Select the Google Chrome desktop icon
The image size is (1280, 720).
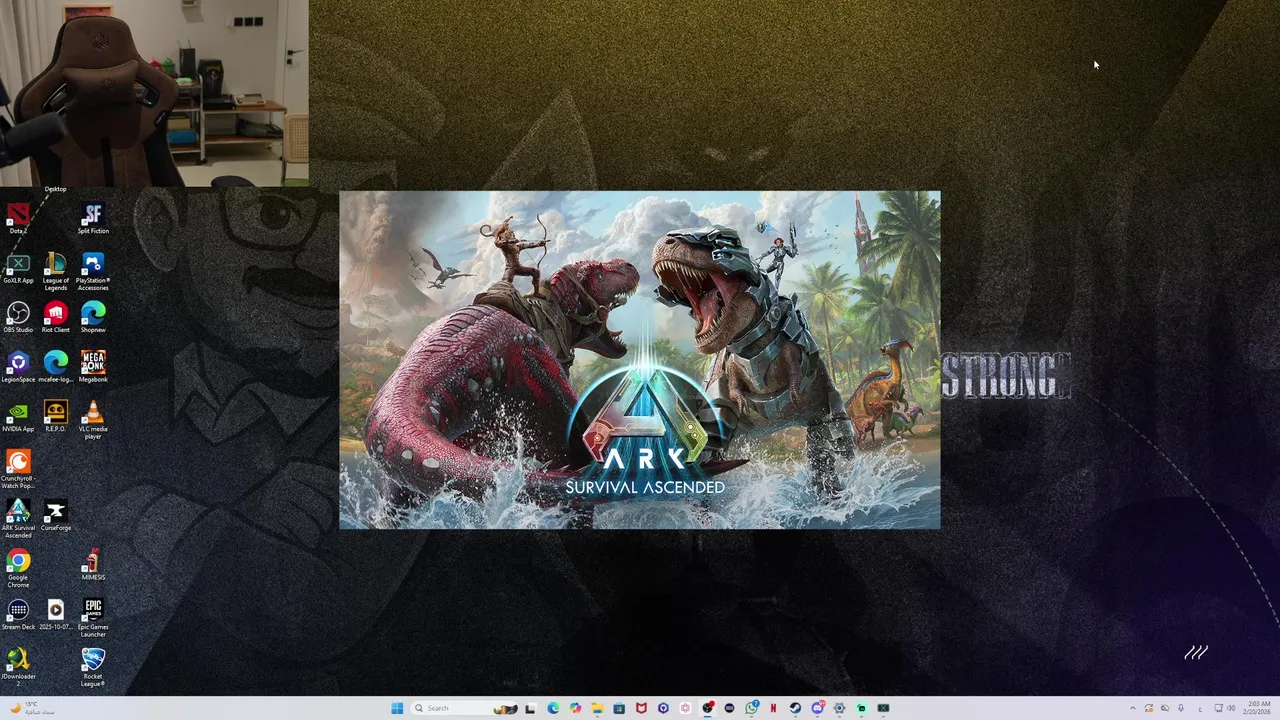[18, 568]
